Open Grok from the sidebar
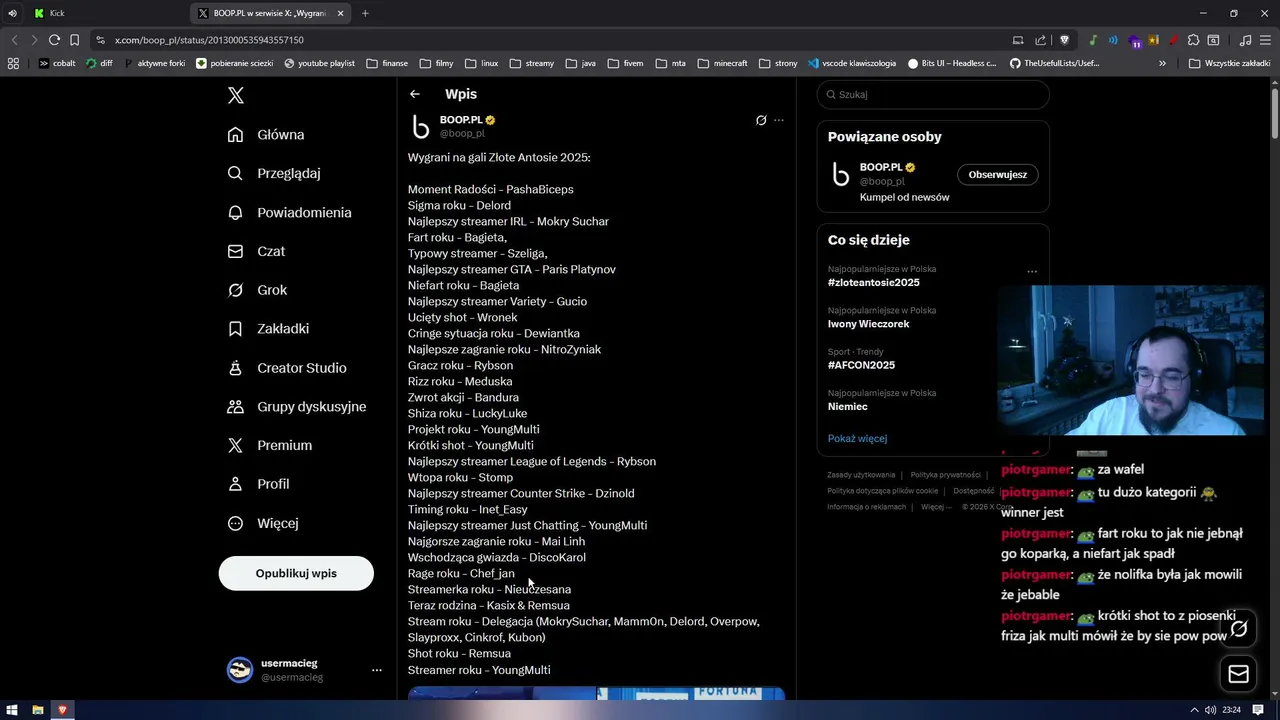 point(258,290)
